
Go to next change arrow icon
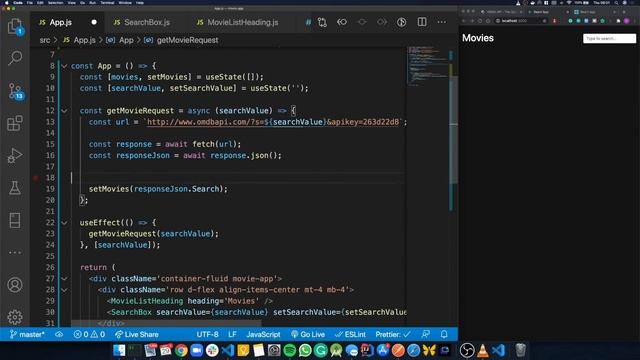point(382,22)
